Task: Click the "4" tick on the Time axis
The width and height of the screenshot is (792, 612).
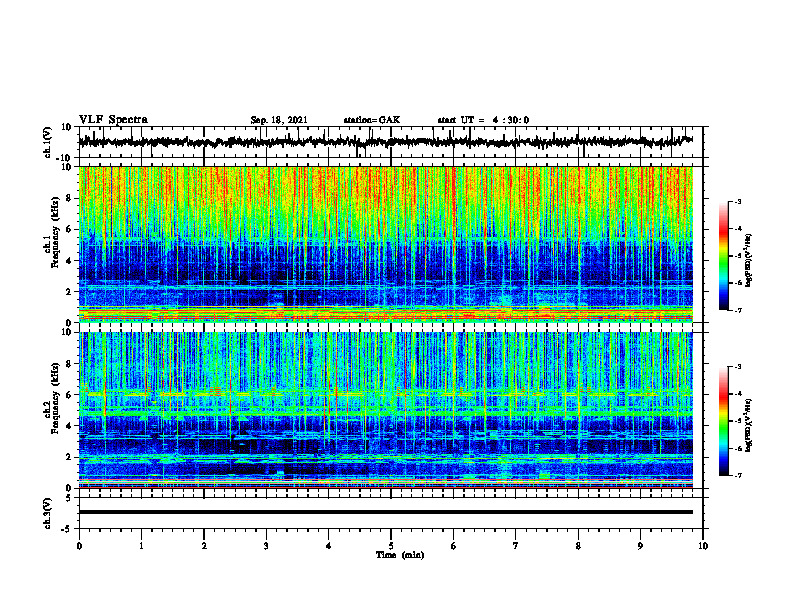Action: tap(329, 546)
